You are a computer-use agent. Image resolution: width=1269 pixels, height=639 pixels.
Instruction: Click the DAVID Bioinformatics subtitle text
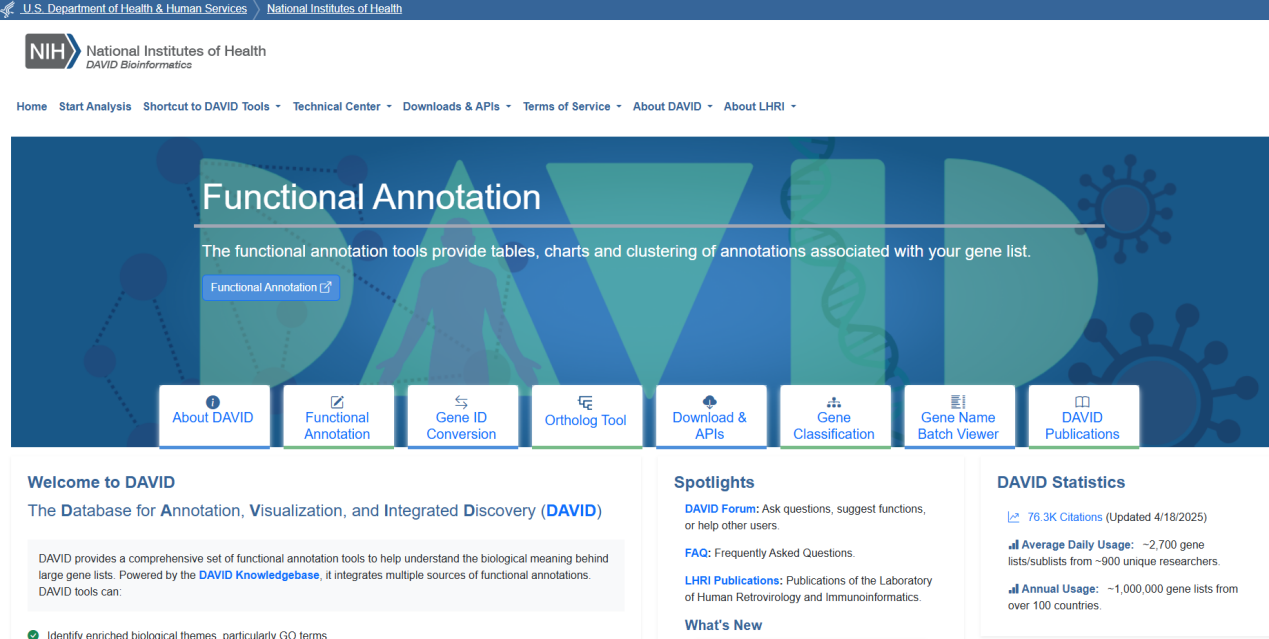pos(139,65)
